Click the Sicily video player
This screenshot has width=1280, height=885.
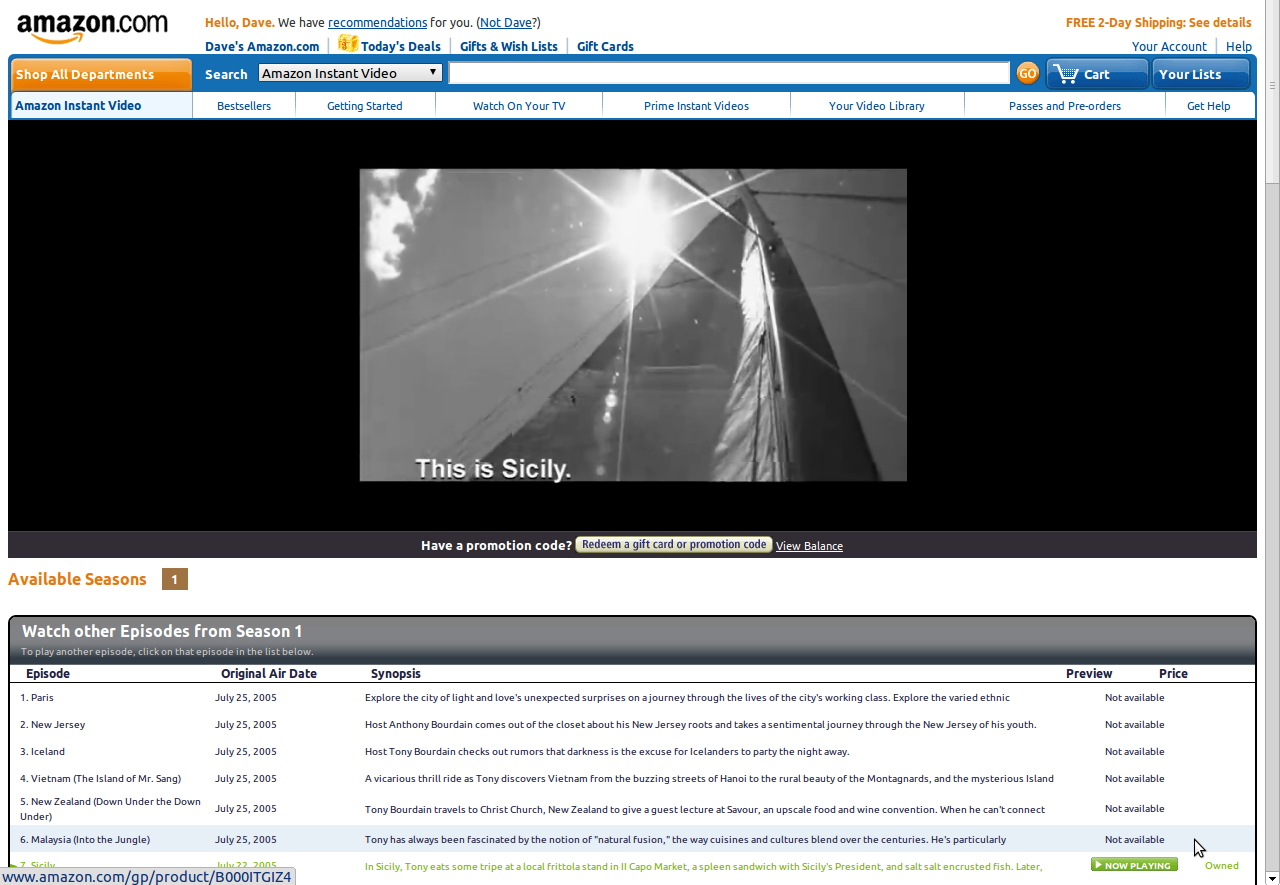[633, 325]
